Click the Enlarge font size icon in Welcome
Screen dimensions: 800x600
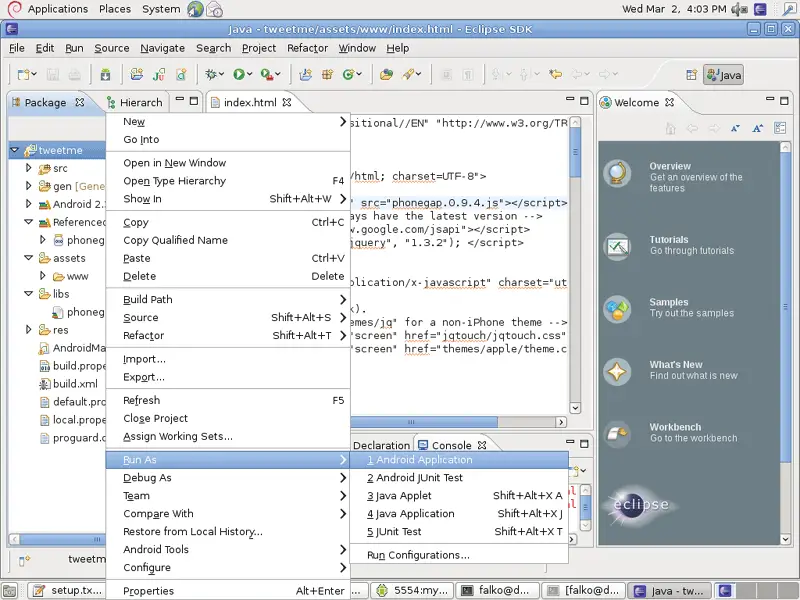(x=758, y=128)
